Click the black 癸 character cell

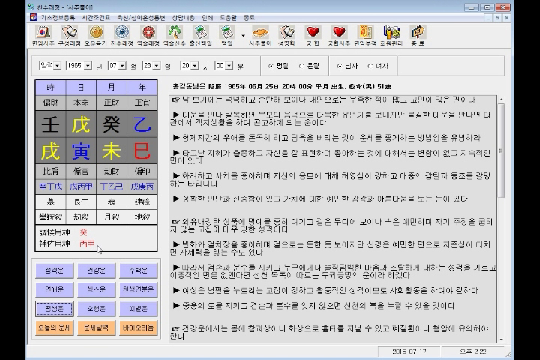pos(112,124)
